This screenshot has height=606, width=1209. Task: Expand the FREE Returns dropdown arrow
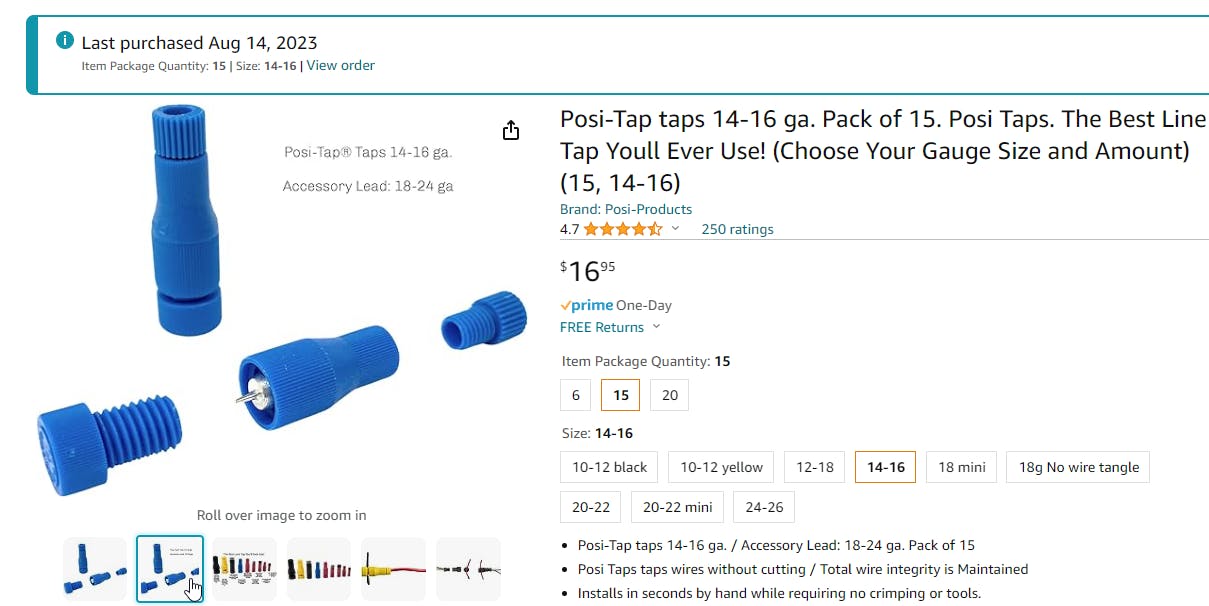[x=657, y=327]
